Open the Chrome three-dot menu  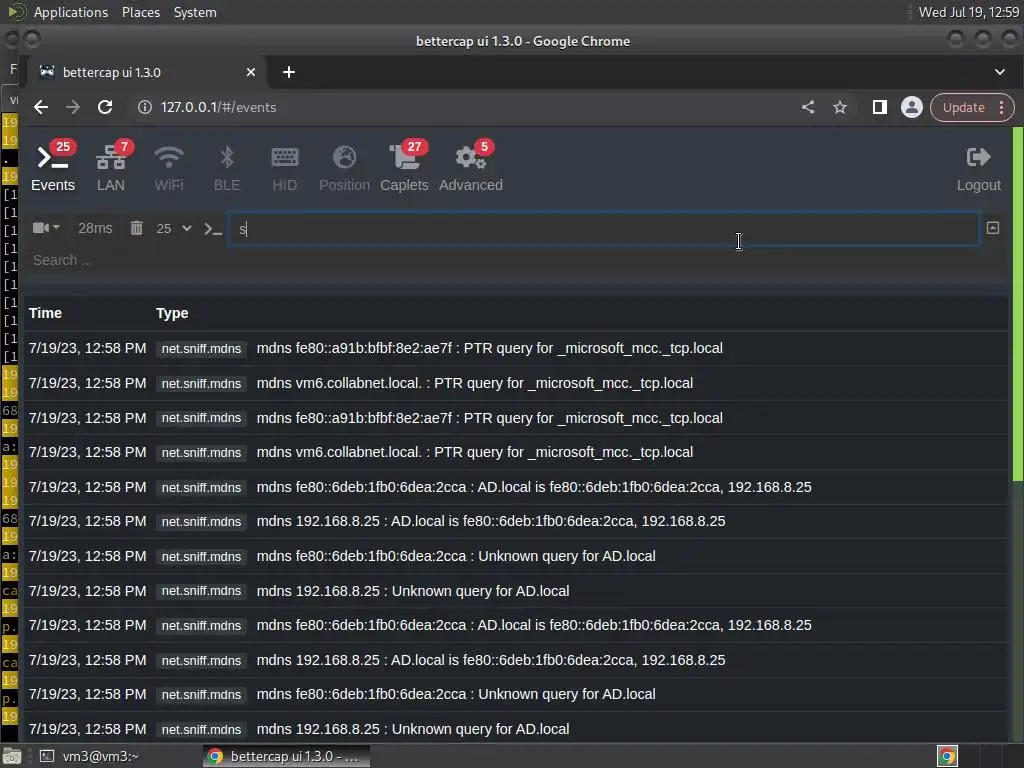pos(1002,107)
